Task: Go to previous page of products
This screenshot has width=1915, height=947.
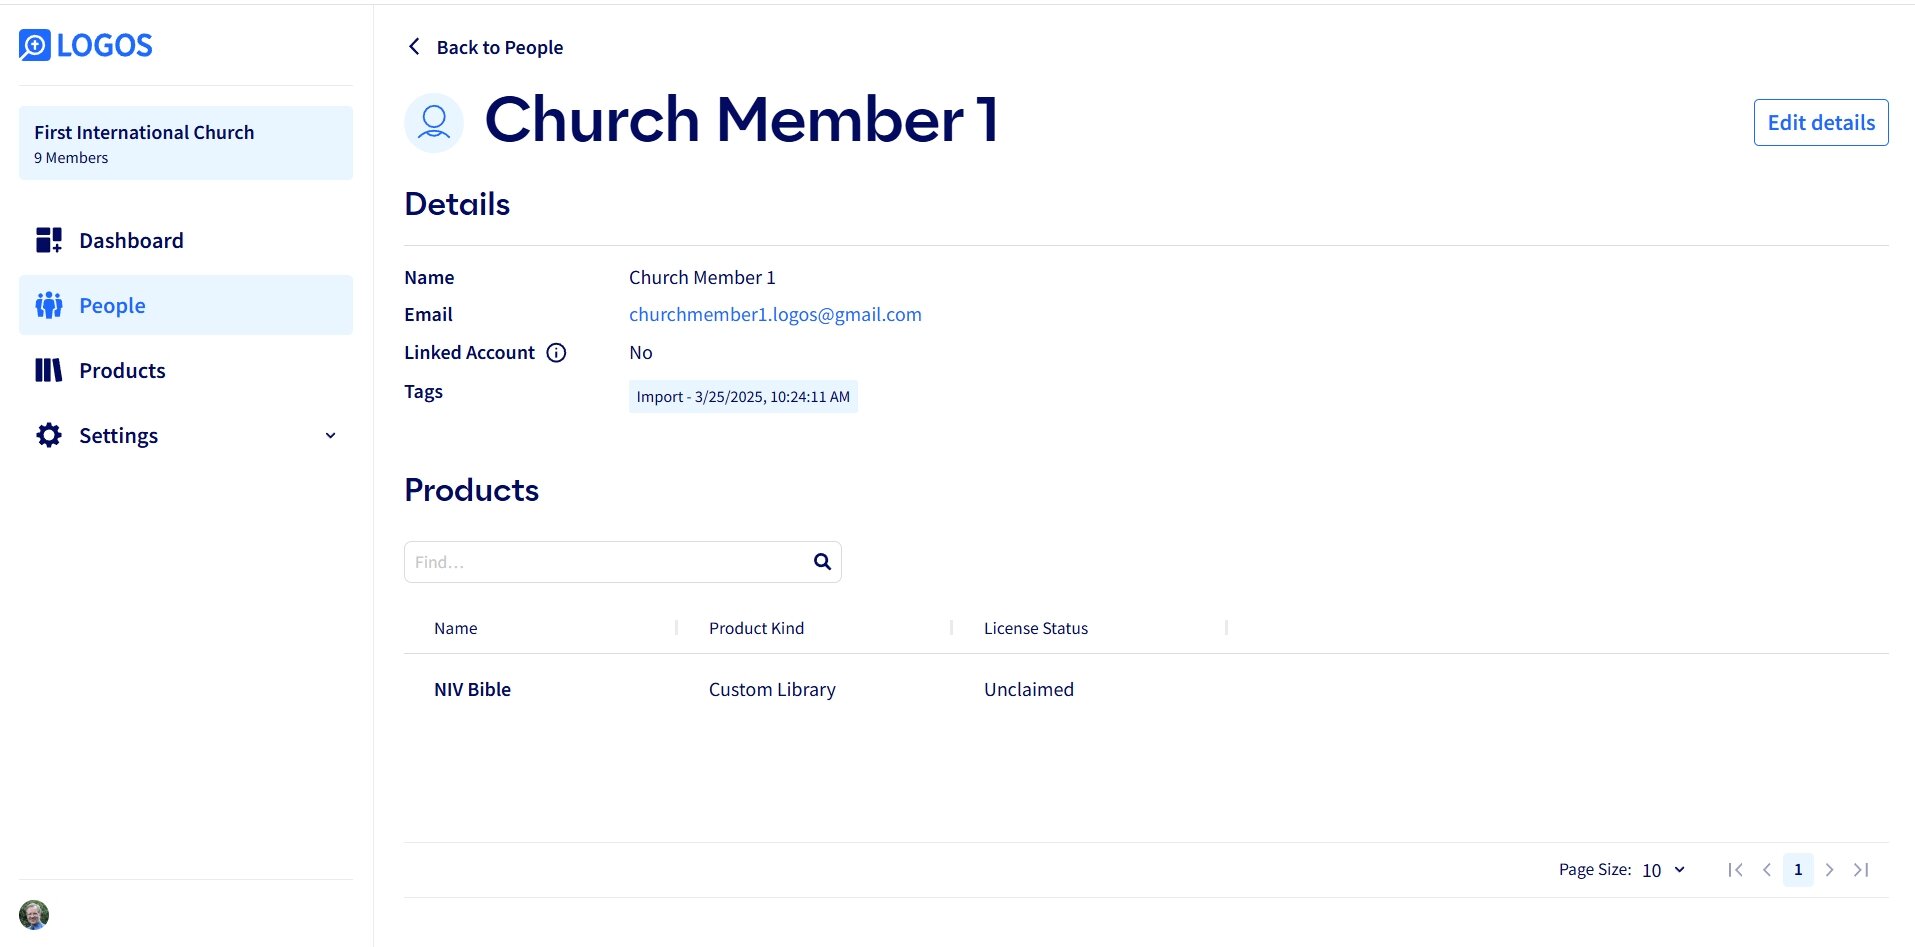Action: [1767, 870]
